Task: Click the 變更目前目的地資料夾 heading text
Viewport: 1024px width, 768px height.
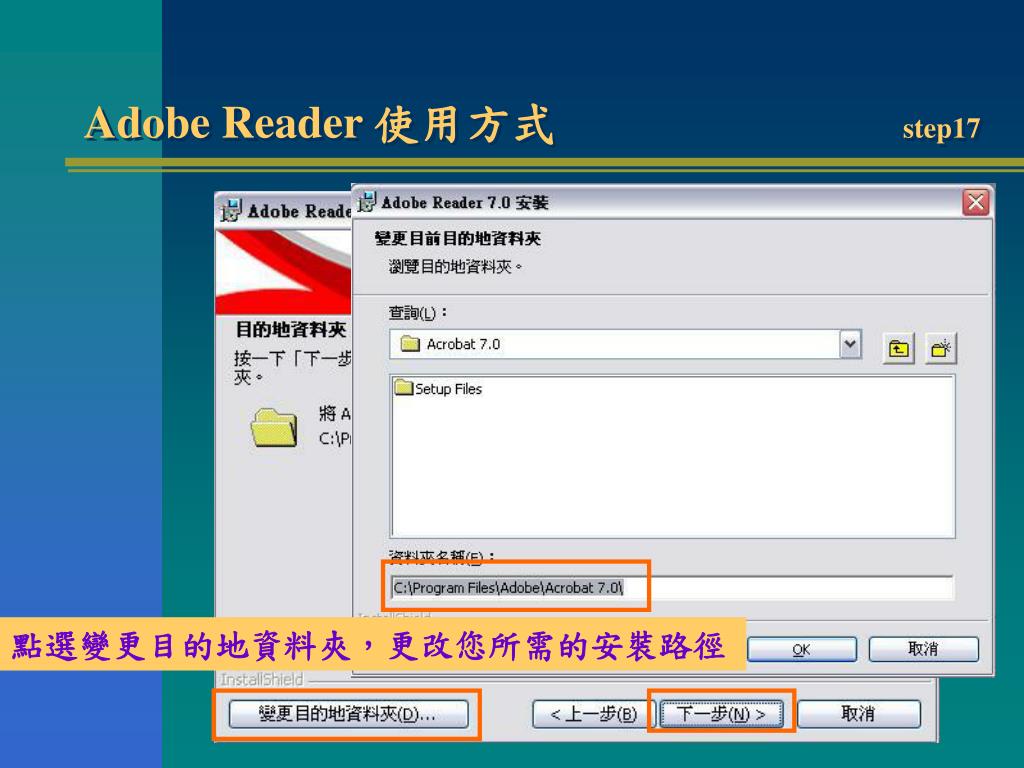Action: point(457,239)
